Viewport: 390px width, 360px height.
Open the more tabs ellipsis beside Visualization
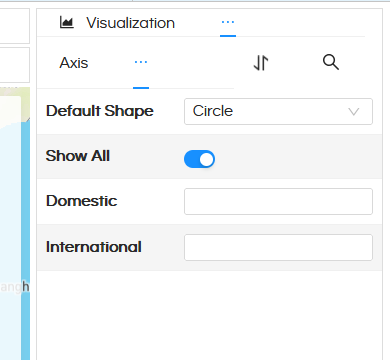tap(228, 23)
